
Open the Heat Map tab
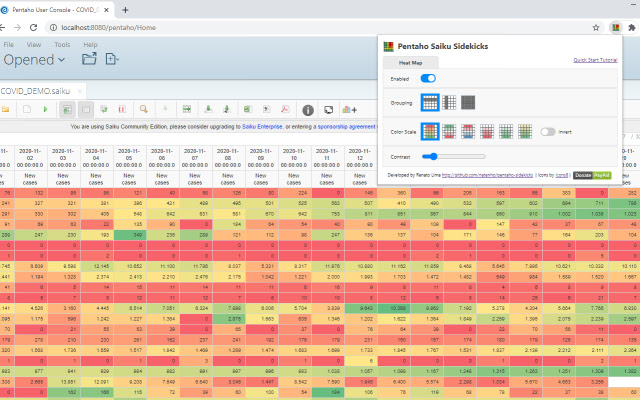(x=412, y=62)
